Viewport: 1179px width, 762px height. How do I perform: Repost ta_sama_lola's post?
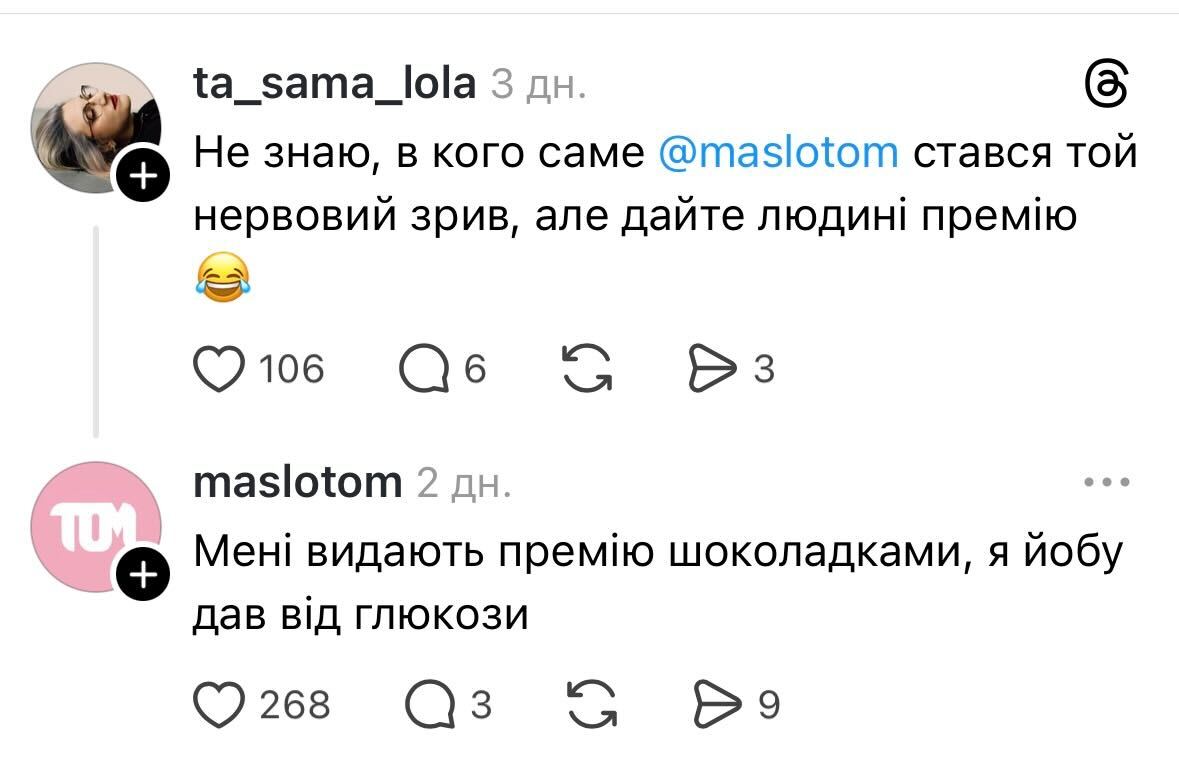(587, 370)
